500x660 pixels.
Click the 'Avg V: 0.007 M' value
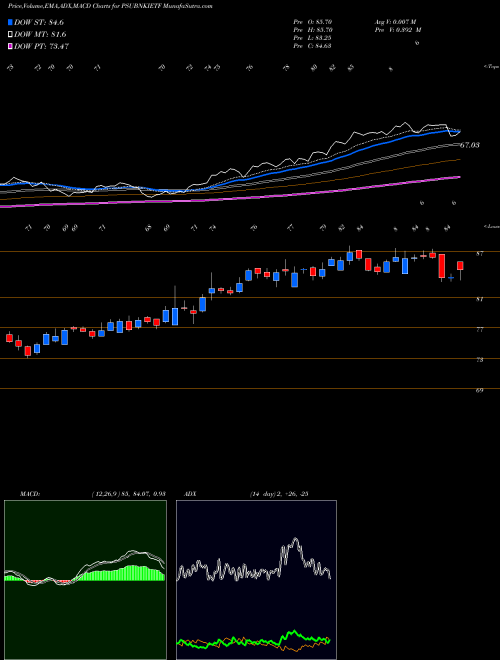[x=395, y=22]
